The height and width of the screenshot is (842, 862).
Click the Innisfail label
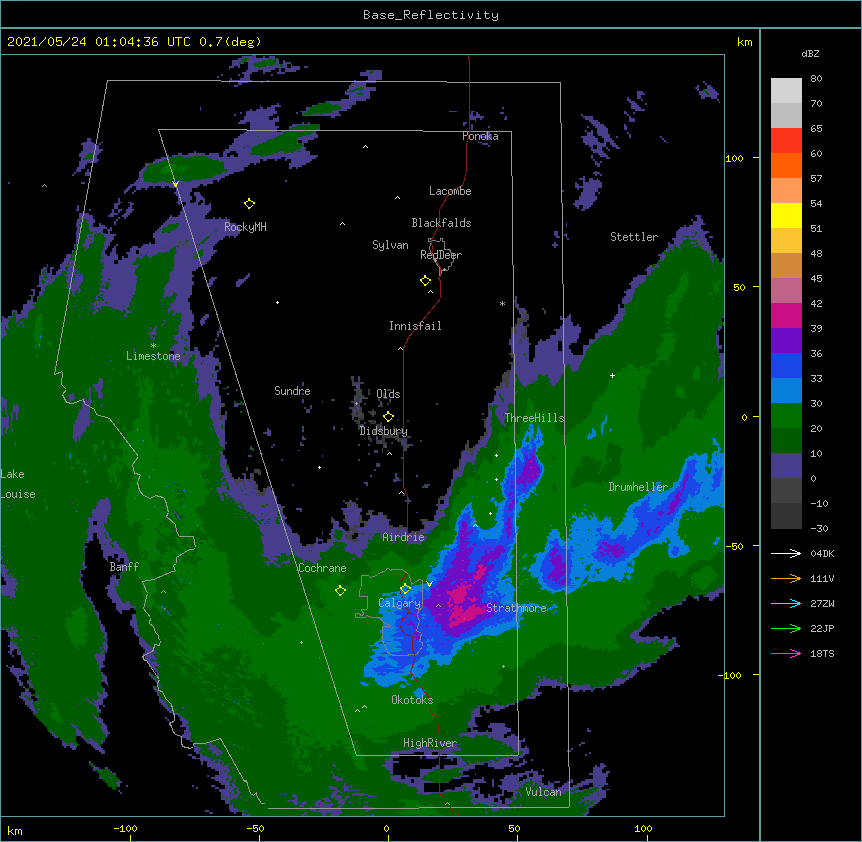pyautogui.click(x=415, y=326)
